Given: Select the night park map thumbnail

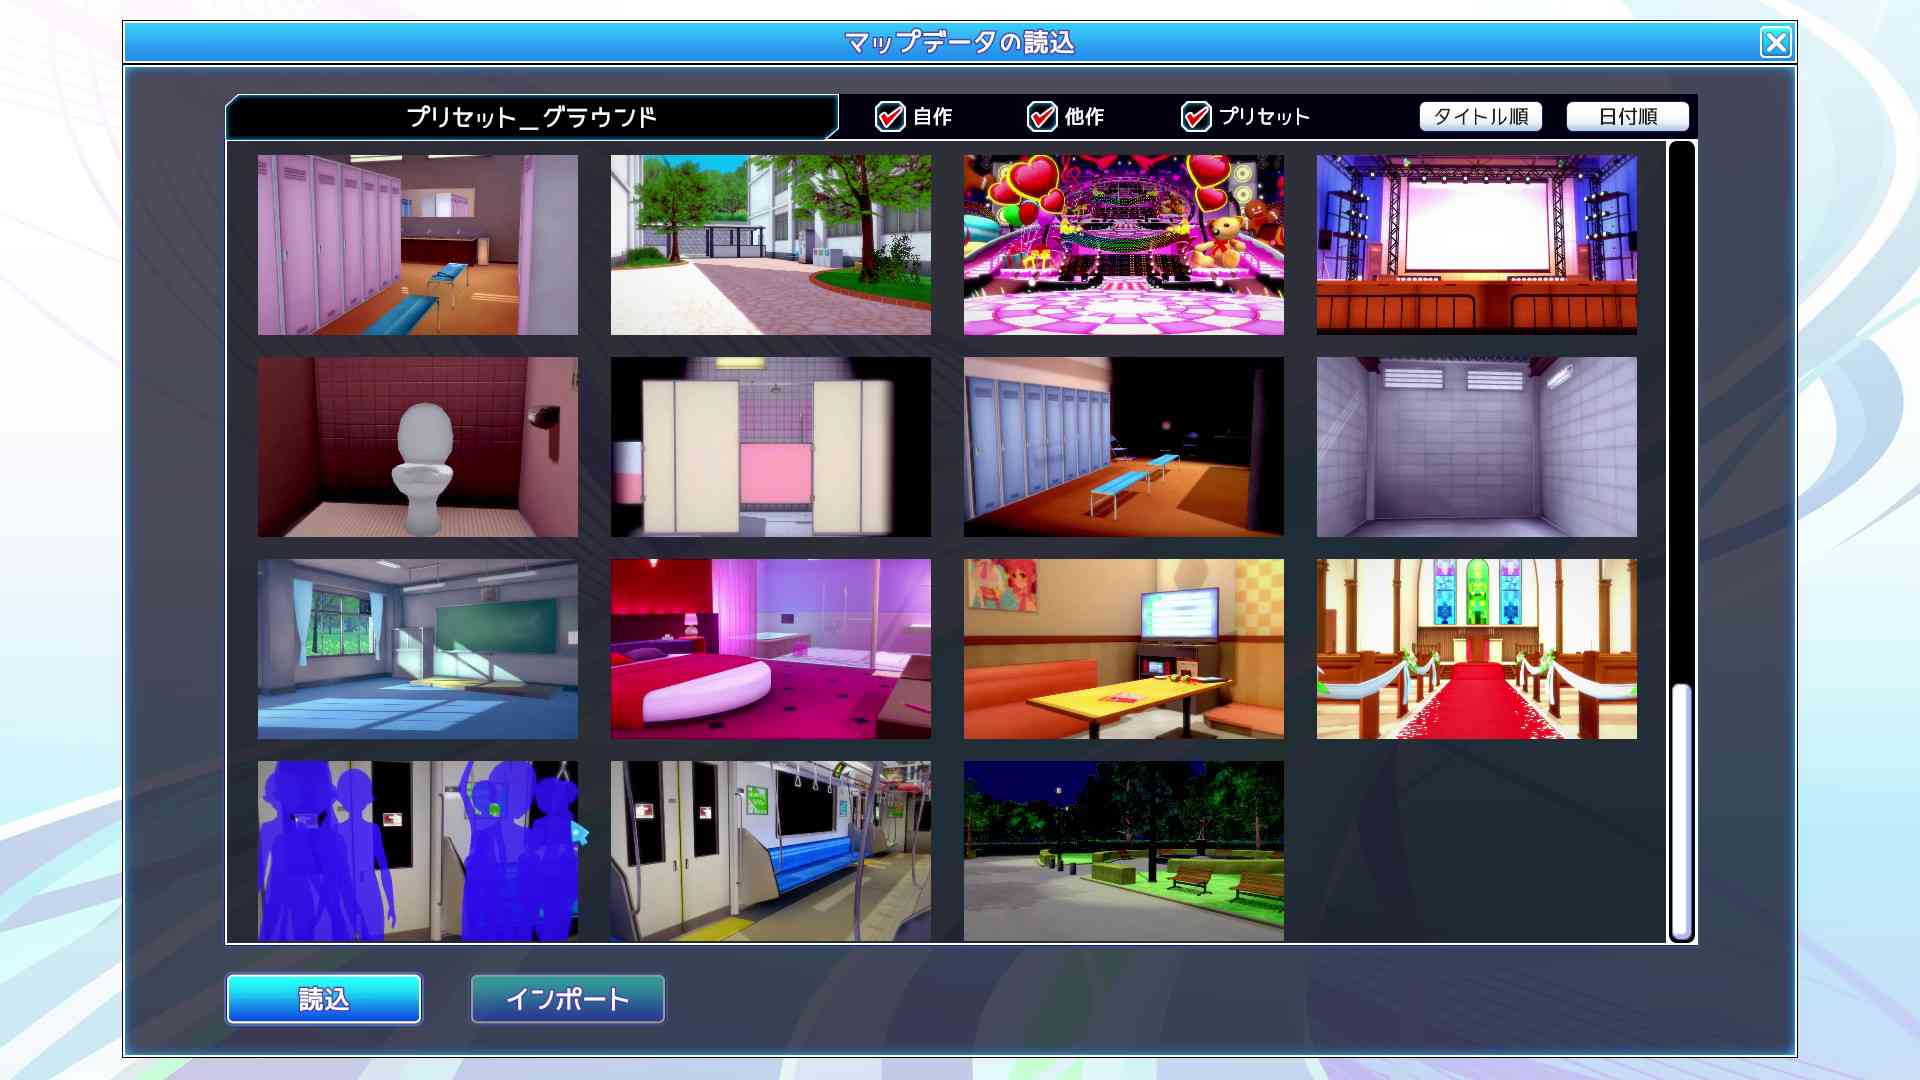Looking at the screenshot, I should [x=1124, y=851].
